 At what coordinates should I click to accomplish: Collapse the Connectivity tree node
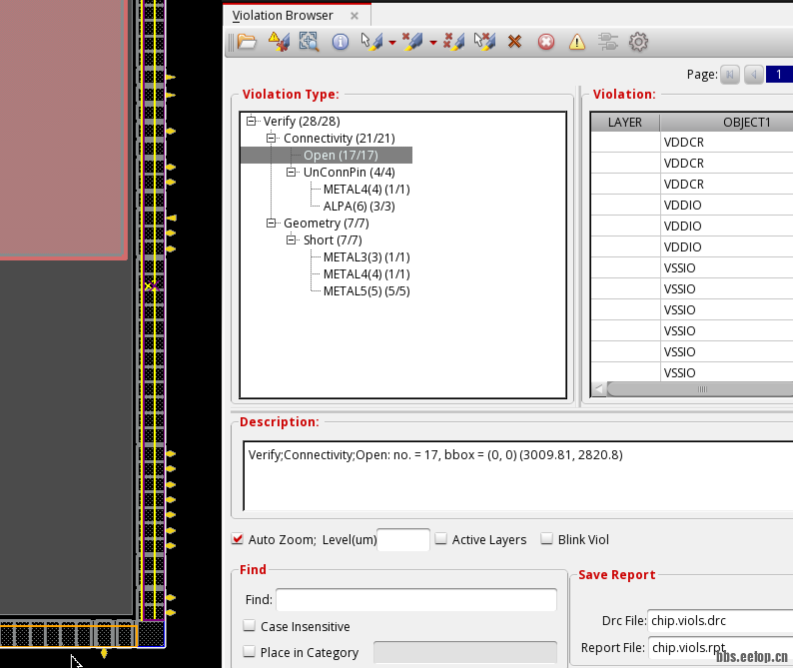271,138
